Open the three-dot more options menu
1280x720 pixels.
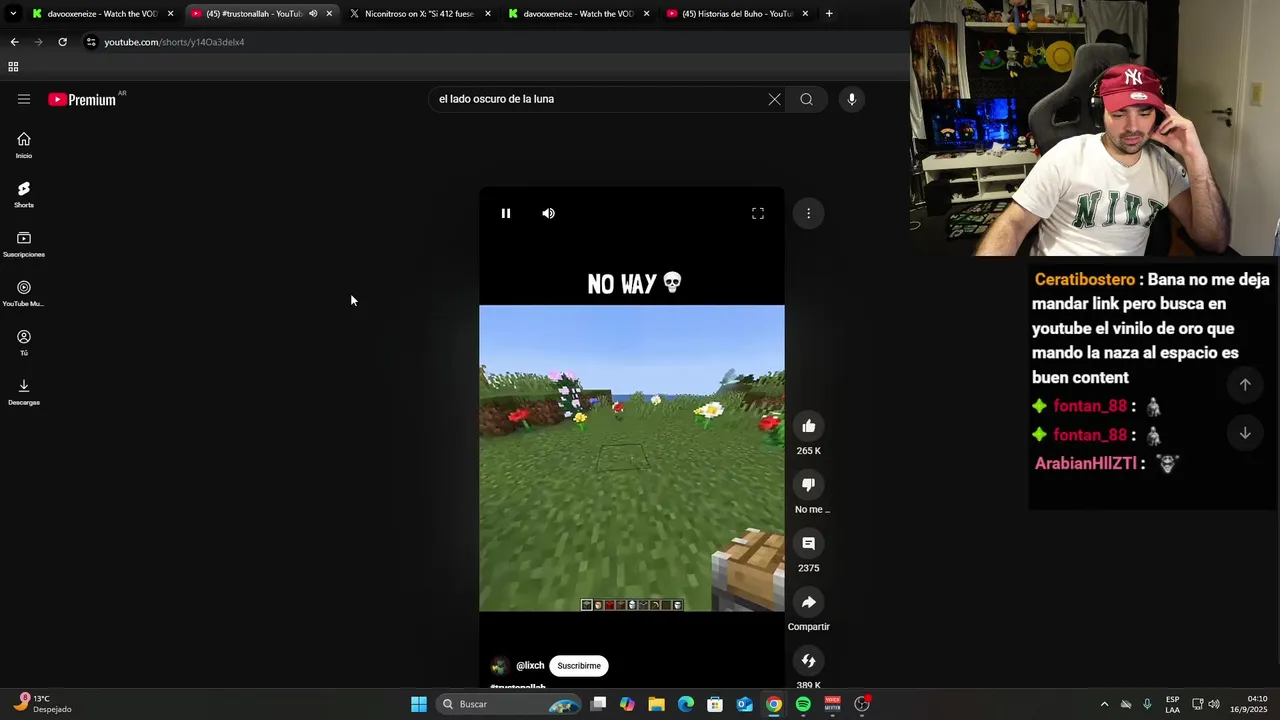click(x=808, y=213)
